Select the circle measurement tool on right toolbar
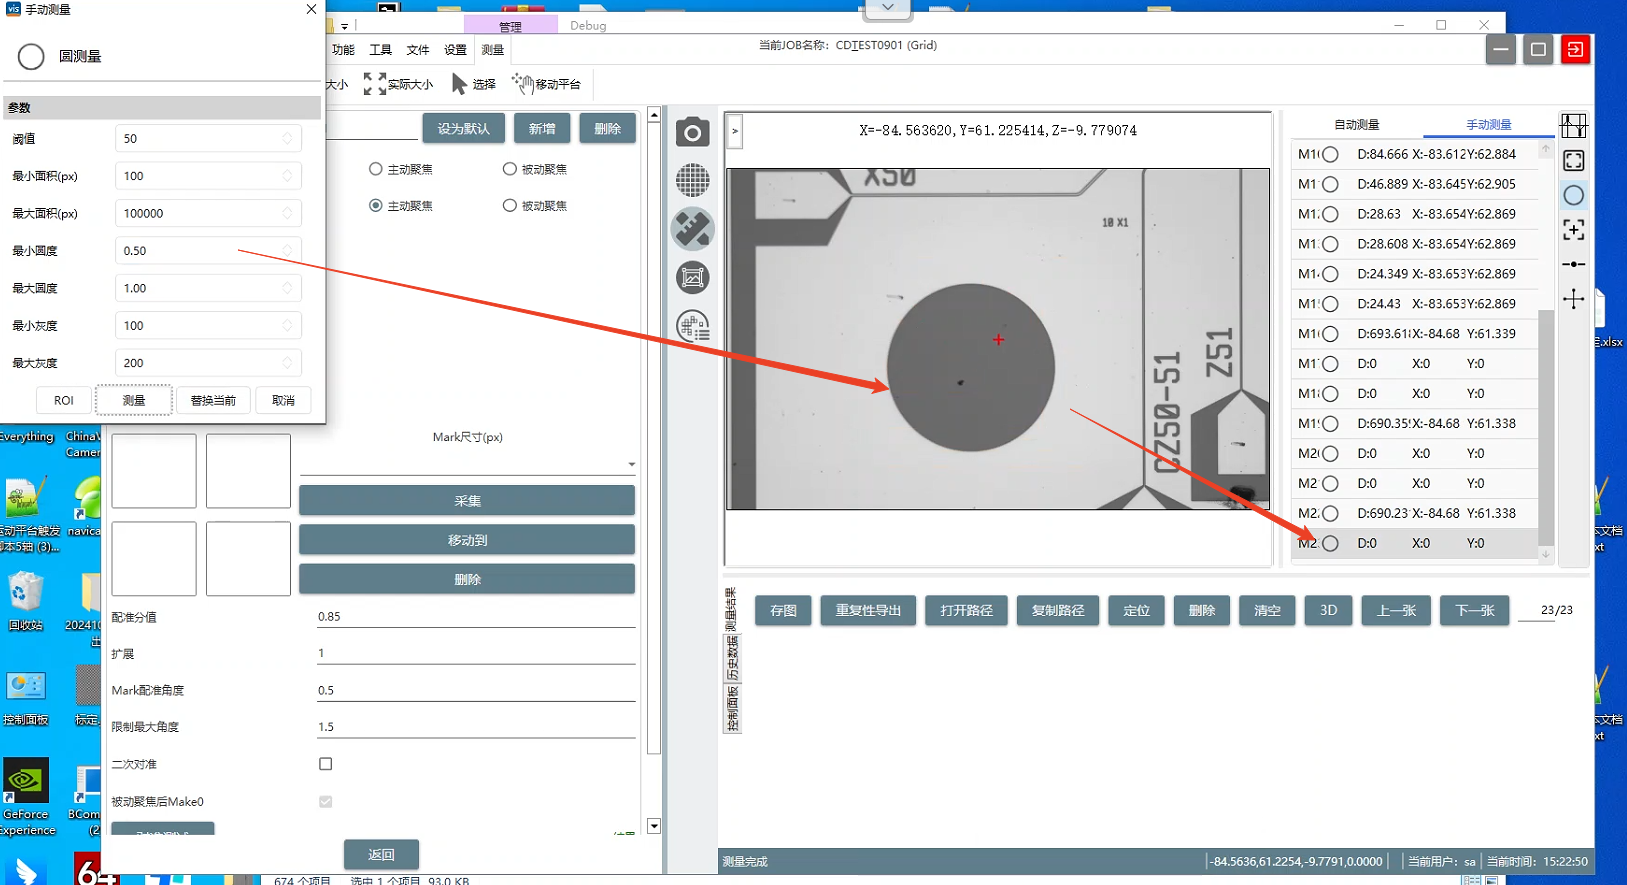This screenshot has width=1627, height=885. pyautogui.click(x=1573, y=196)
